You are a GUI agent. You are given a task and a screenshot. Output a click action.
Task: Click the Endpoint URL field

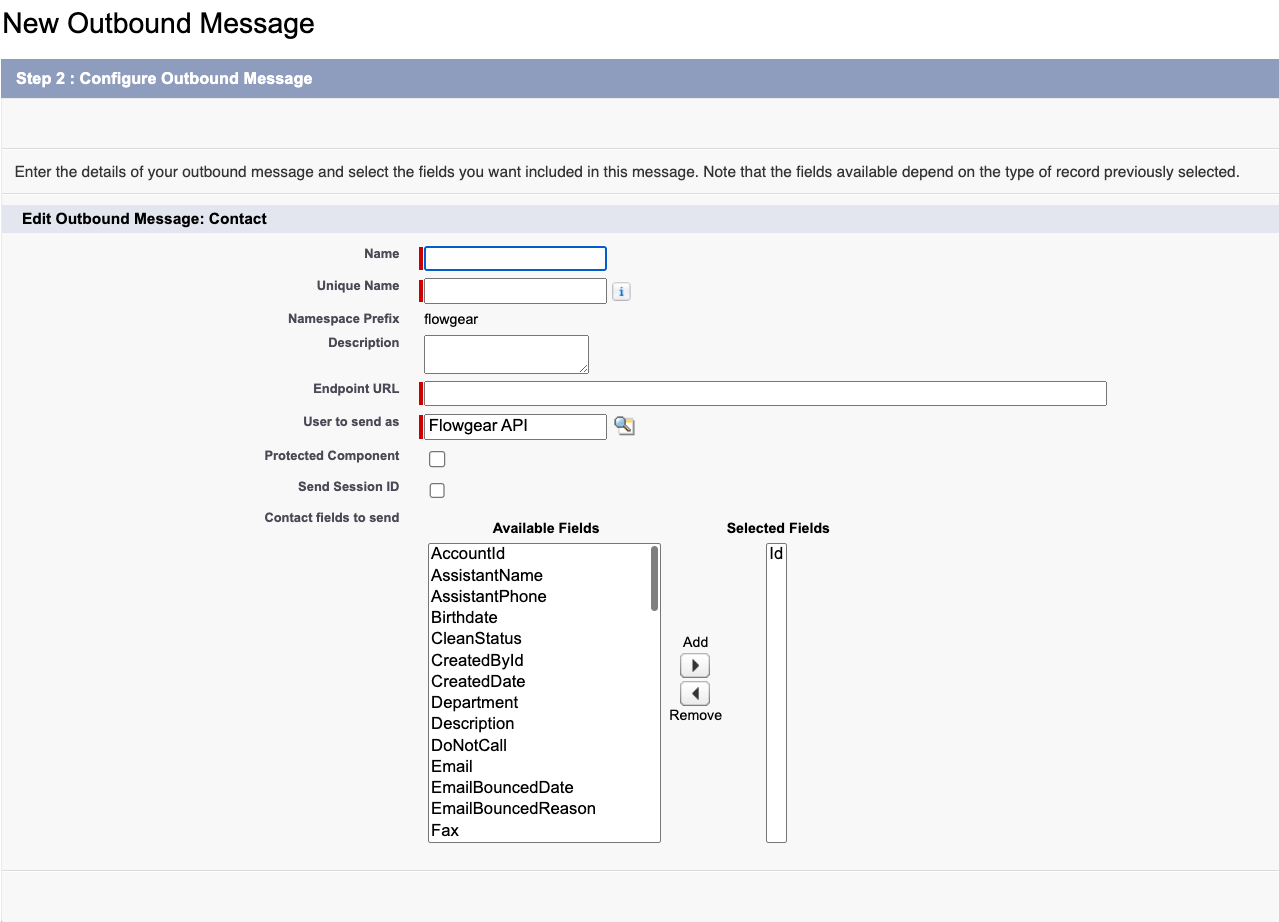tap(765, 393)
